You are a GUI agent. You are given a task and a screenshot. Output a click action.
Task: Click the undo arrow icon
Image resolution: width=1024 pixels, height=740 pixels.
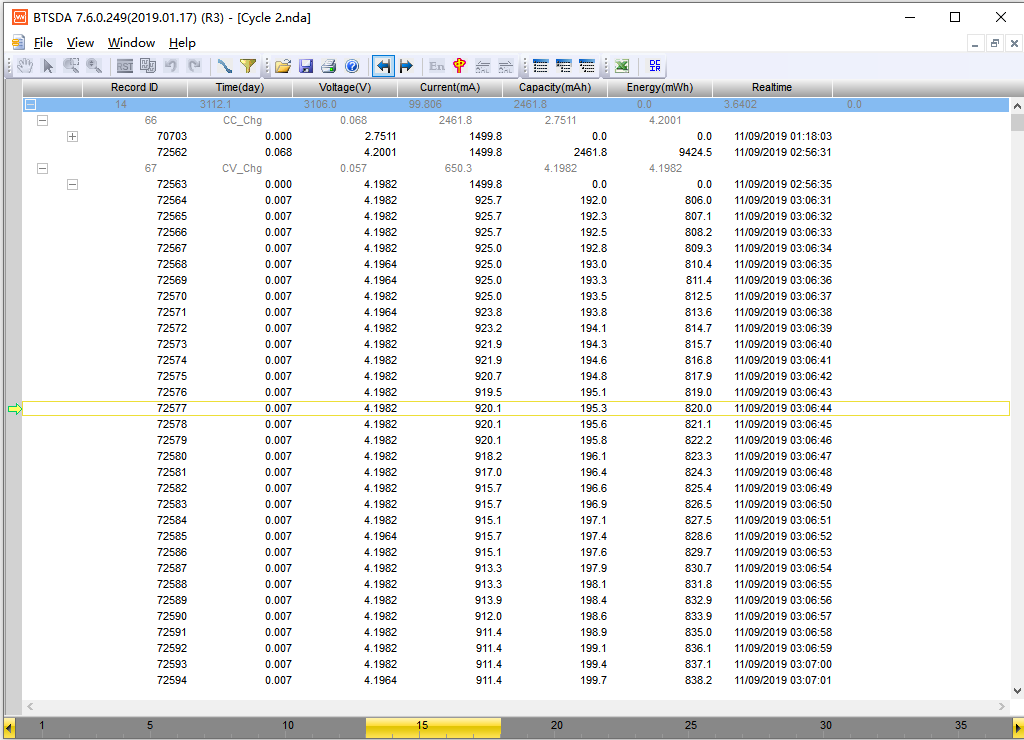point(171,66)
